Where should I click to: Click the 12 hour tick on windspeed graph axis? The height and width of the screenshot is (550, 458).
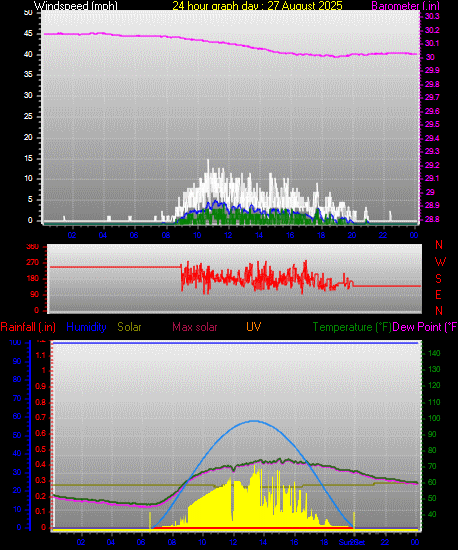[x=228, y=235]
